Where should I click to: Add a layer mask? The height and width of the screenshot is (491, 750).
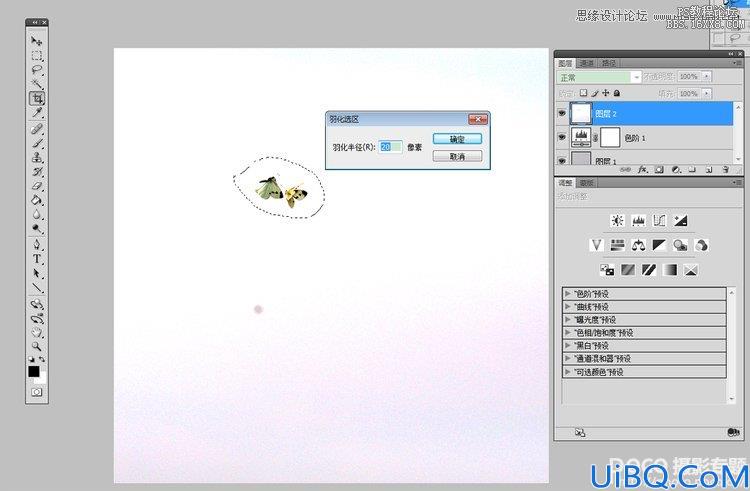coord(659,170)
